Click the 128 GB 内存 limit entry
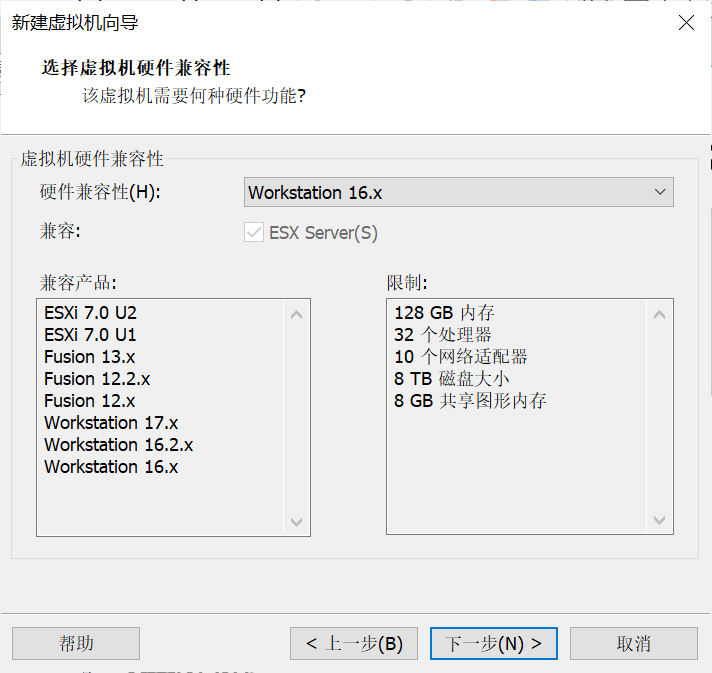The image size is (712, 673). tap(444, 313)
